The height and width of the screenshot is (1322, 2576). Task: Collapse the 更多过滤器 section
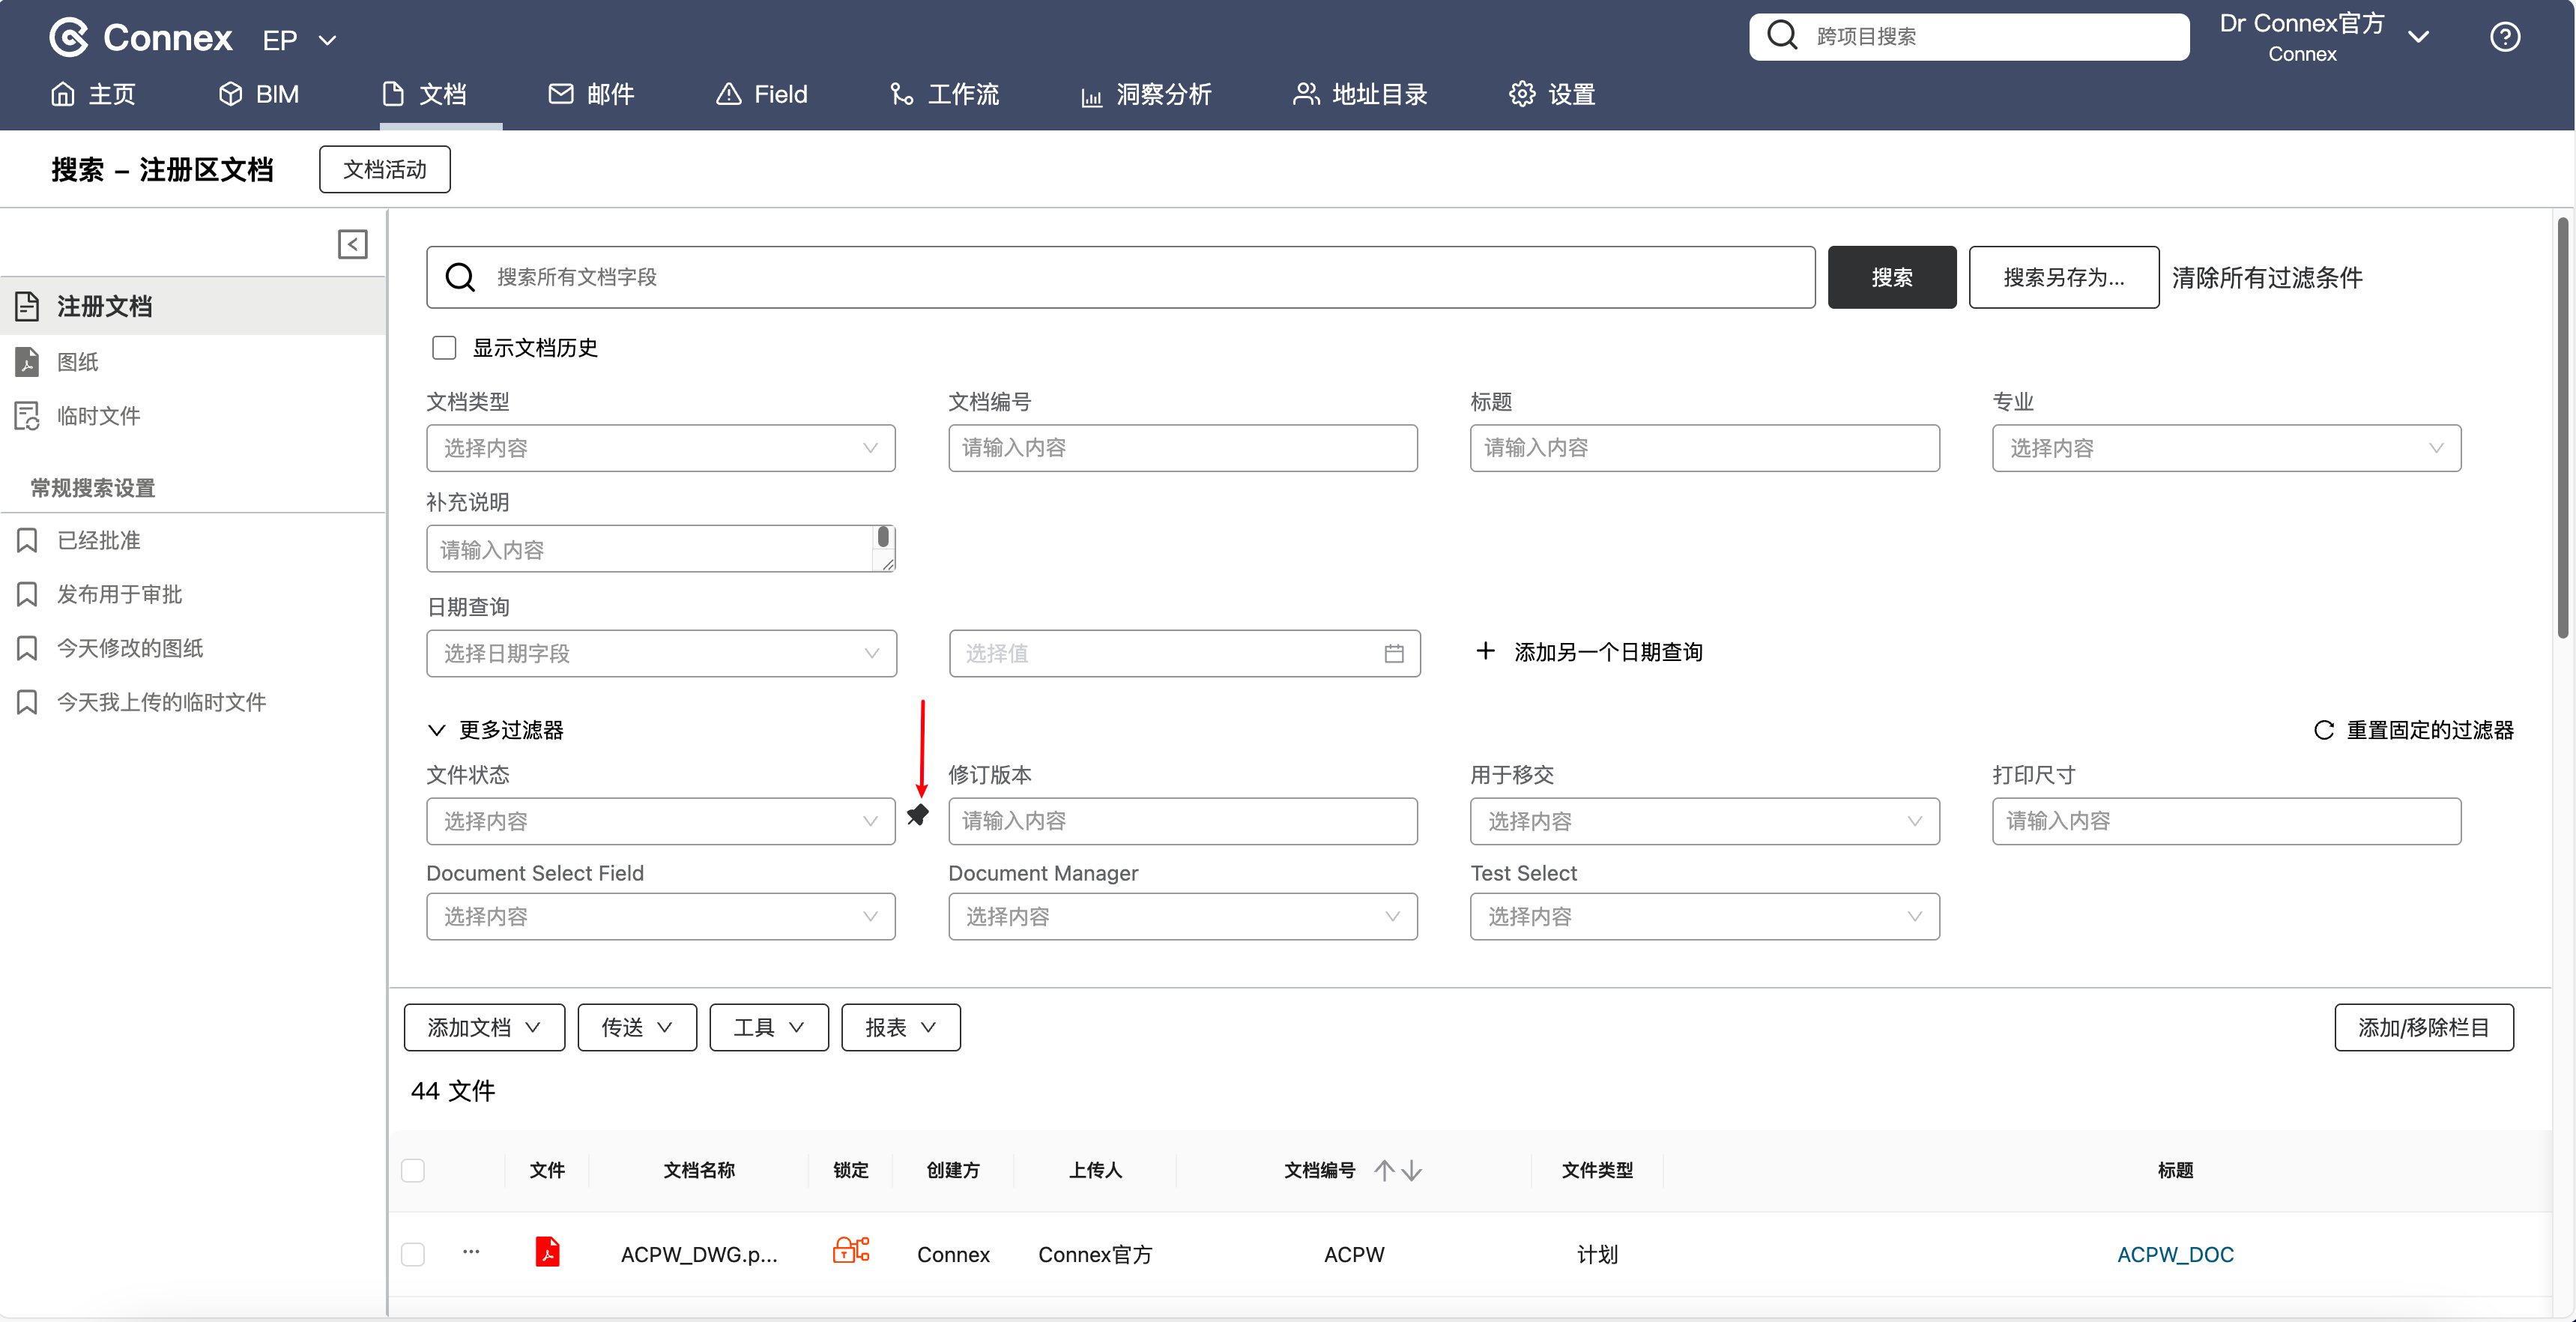pos(436,730)
